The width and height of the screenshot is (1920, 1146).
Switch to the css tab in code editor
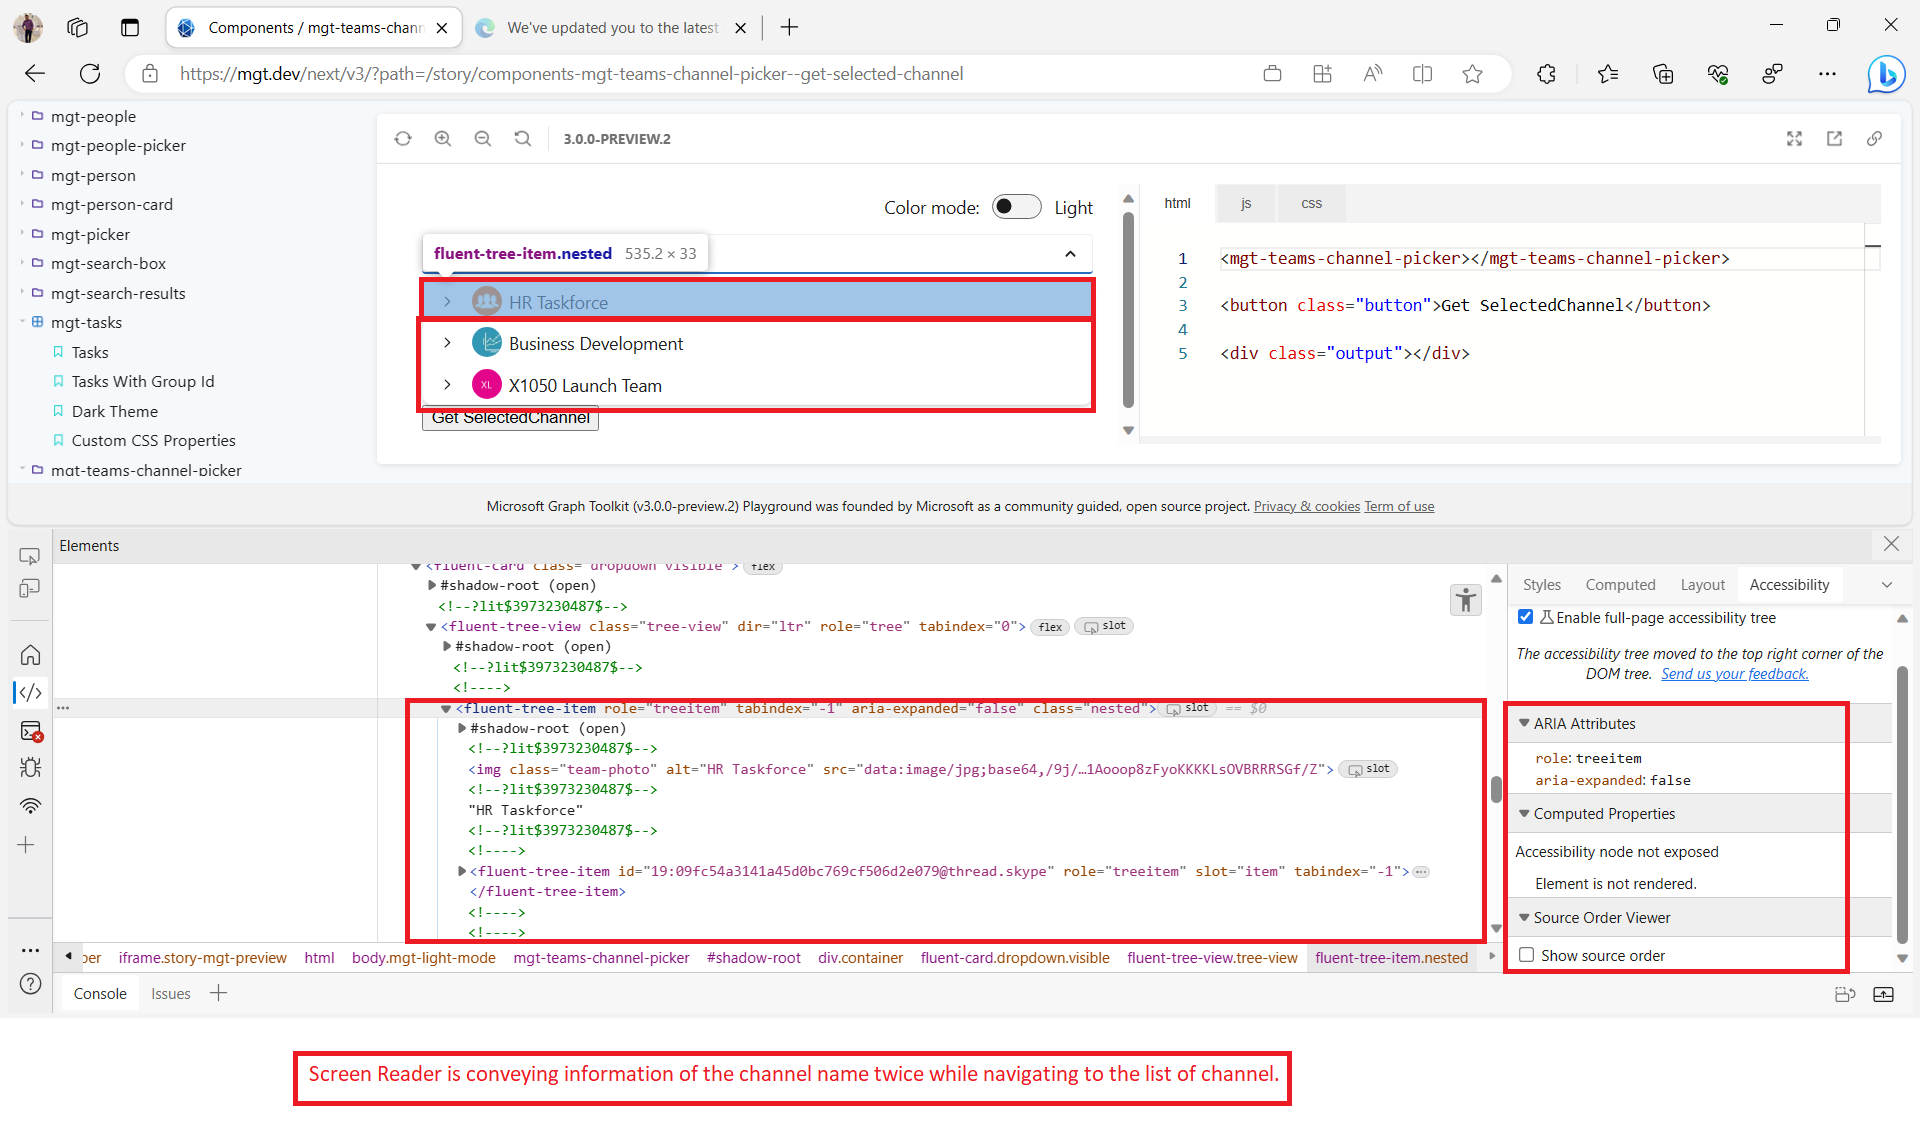(x=1311, y=203)
